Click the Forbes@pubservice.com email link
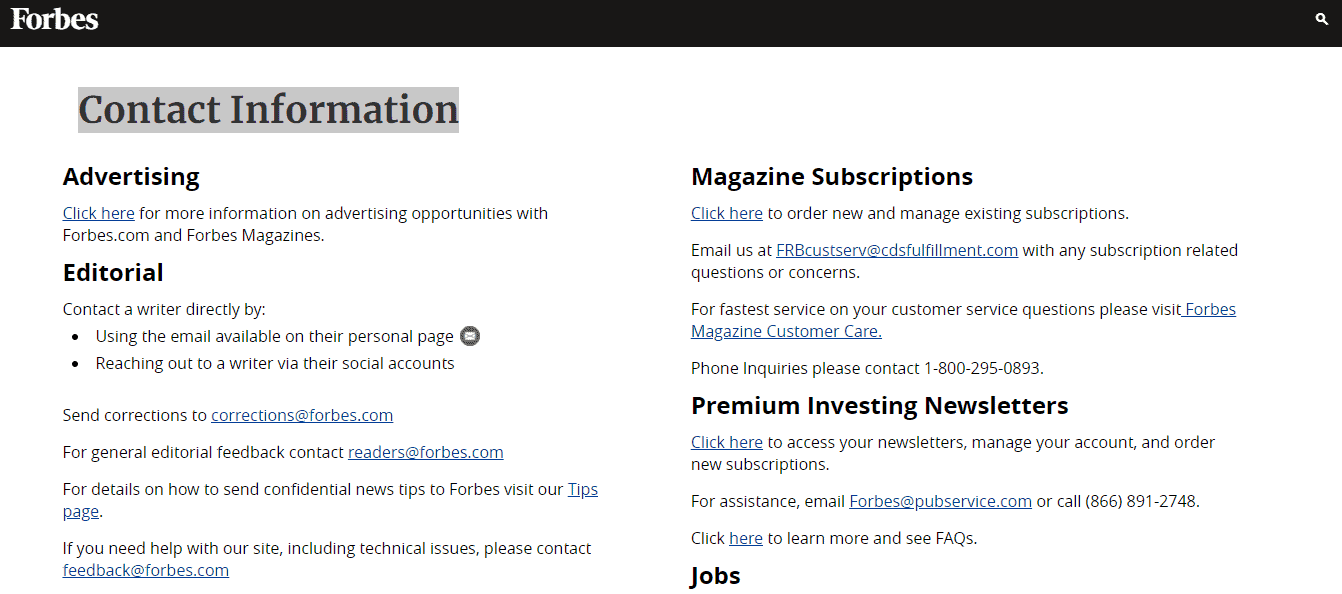The width and height of the screenshot is (1342, 594). click(940, 501)
